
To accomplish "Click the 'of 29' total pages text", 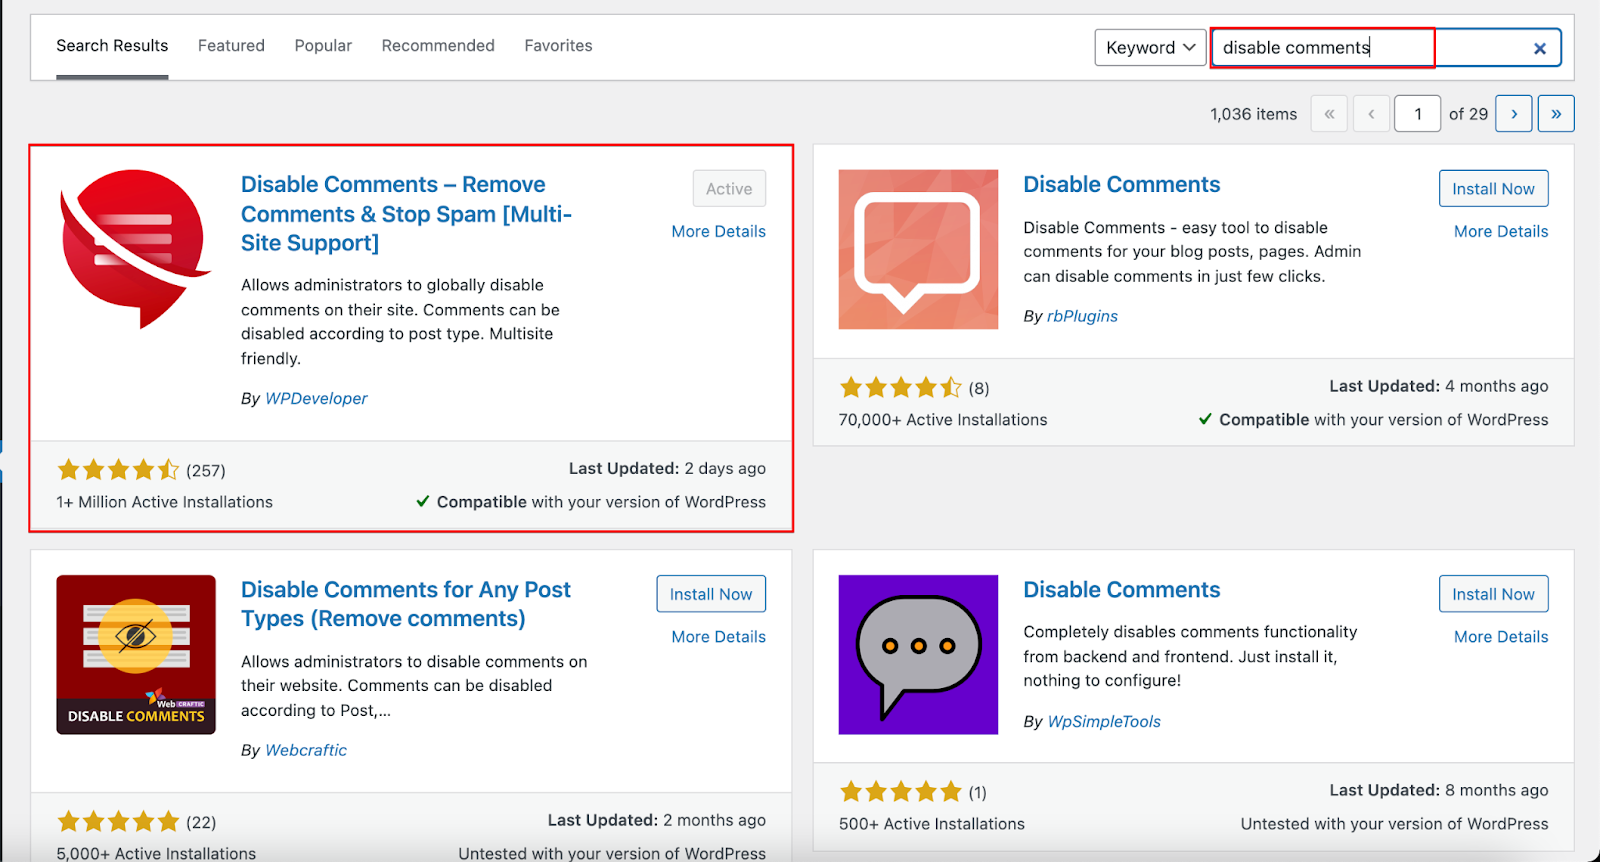I will pos(1468,114).
